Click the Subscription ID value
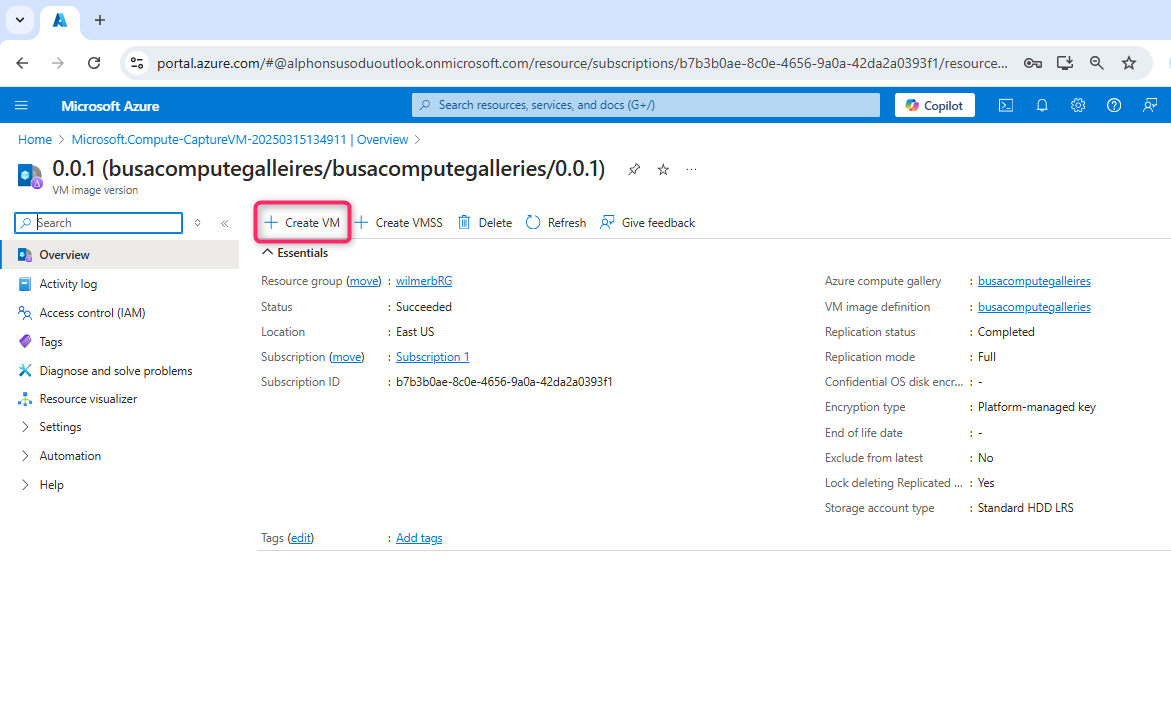 coord(504,382)
